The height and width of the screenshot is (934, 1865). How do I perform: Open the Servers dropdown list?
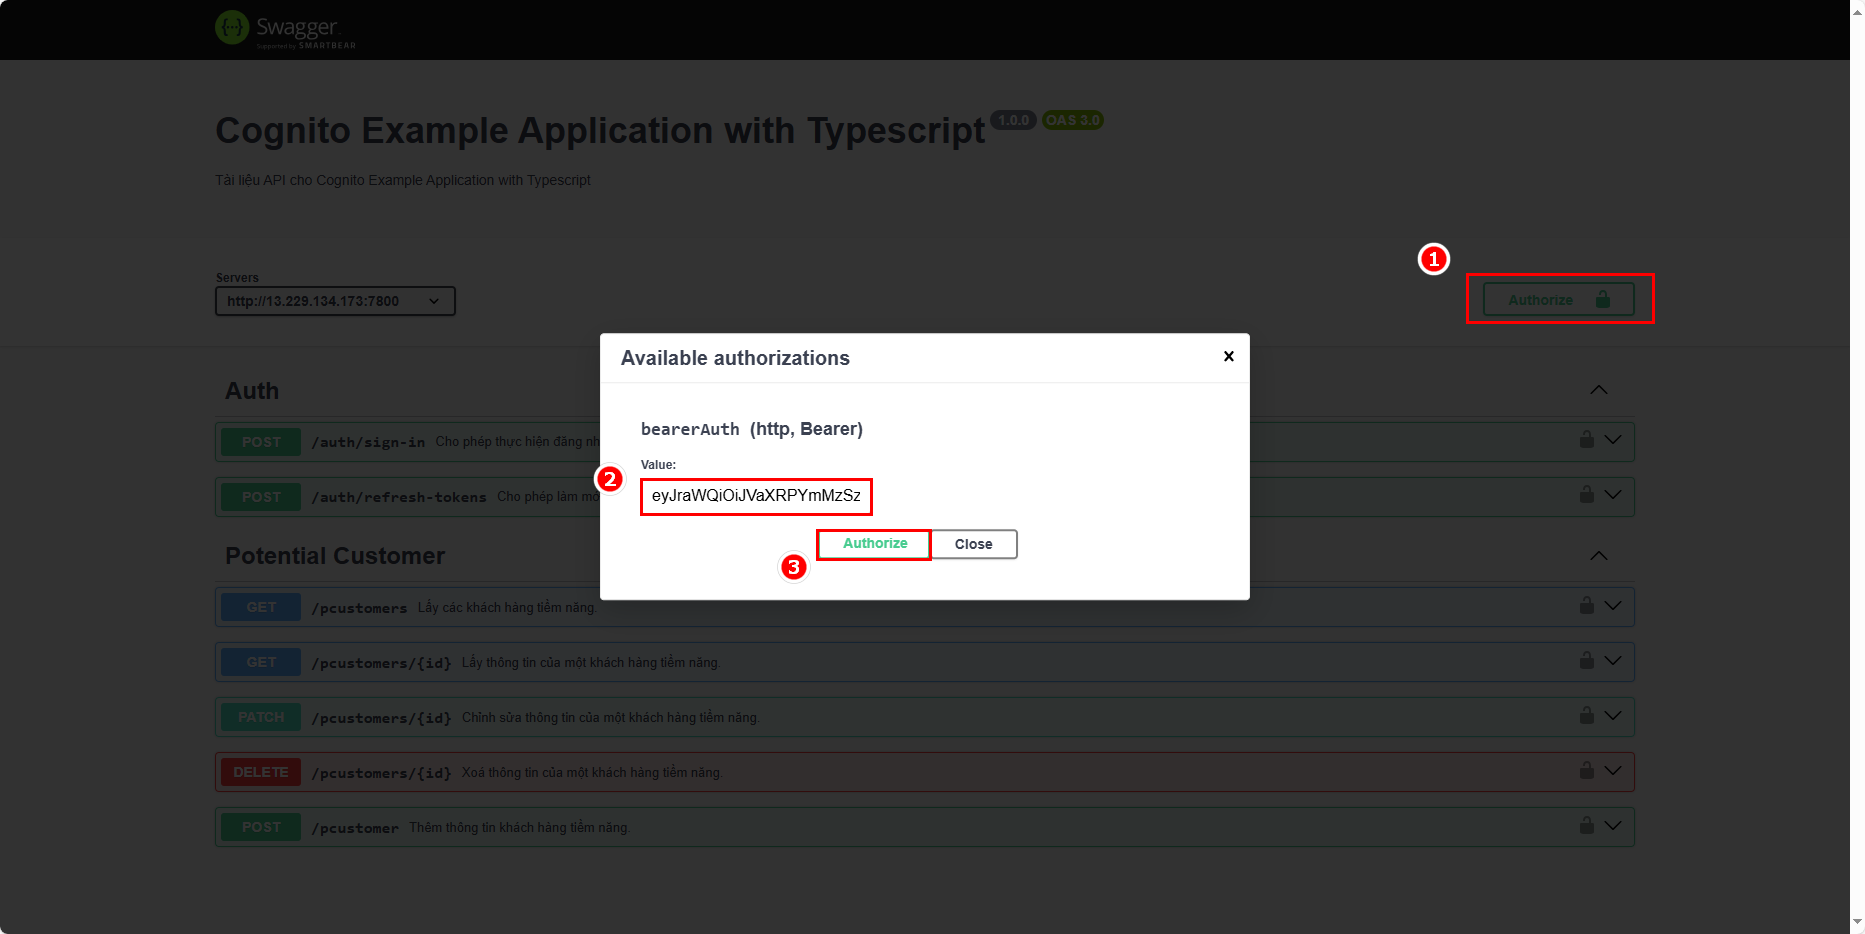coord(335,301)
